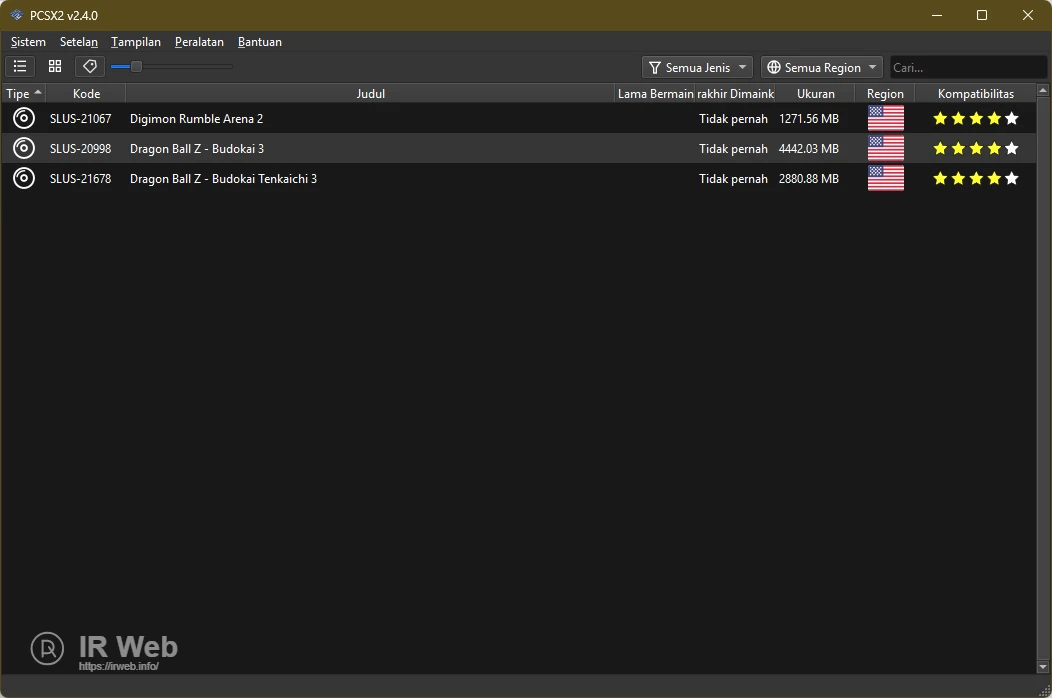Screen dimensions: 1052x698
Task: Click US flag in Digimon Rumble Arena 2 row
Action: click(x=886, y=118)
